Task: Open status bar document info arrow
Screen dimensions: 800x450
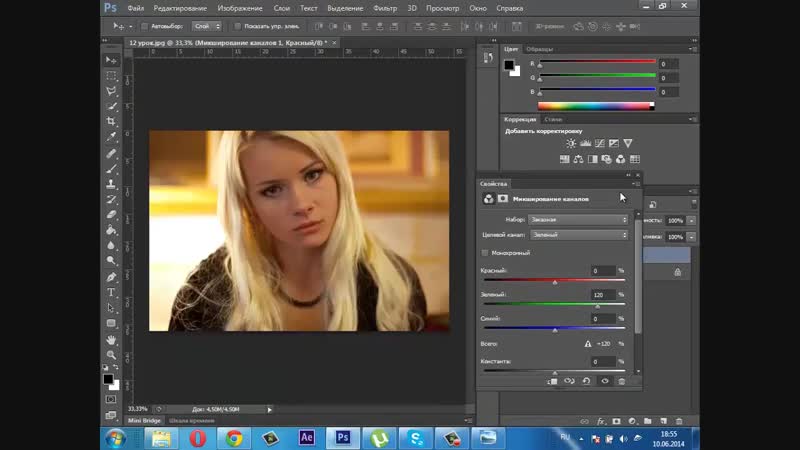Action: [x=269, y=409]
